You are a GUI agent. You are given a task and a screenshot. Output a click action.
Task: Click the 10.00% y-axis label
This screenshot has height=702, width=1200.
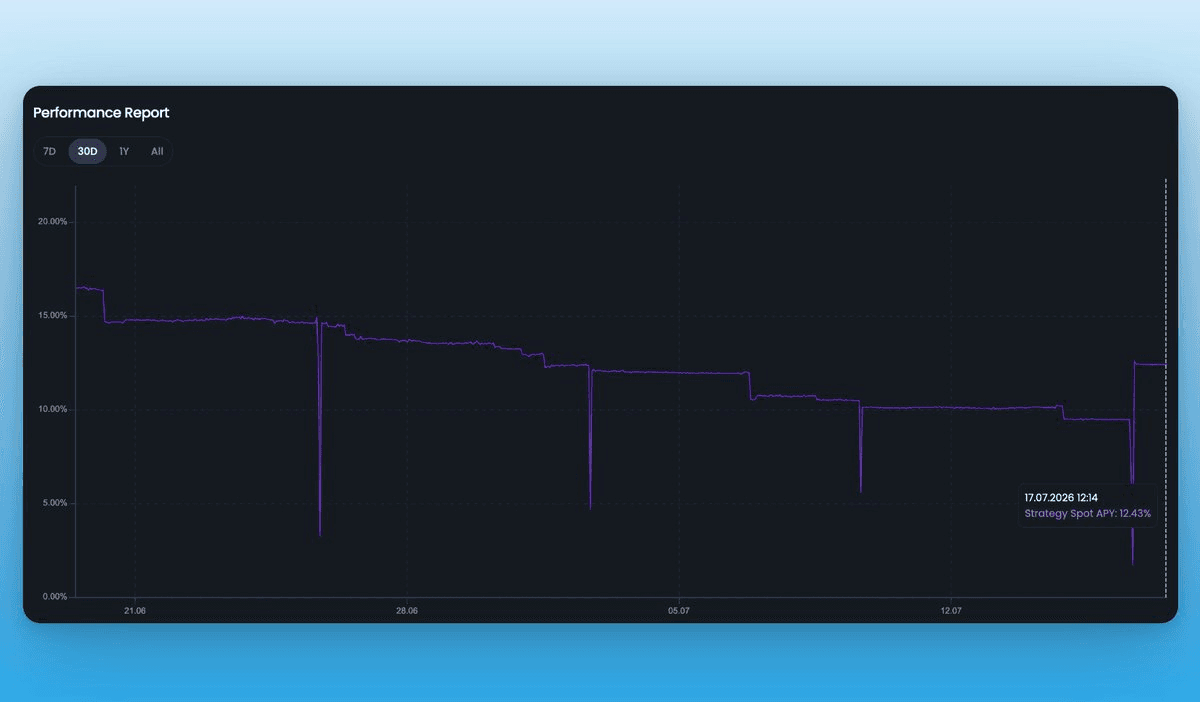click(x=51, y=410)
